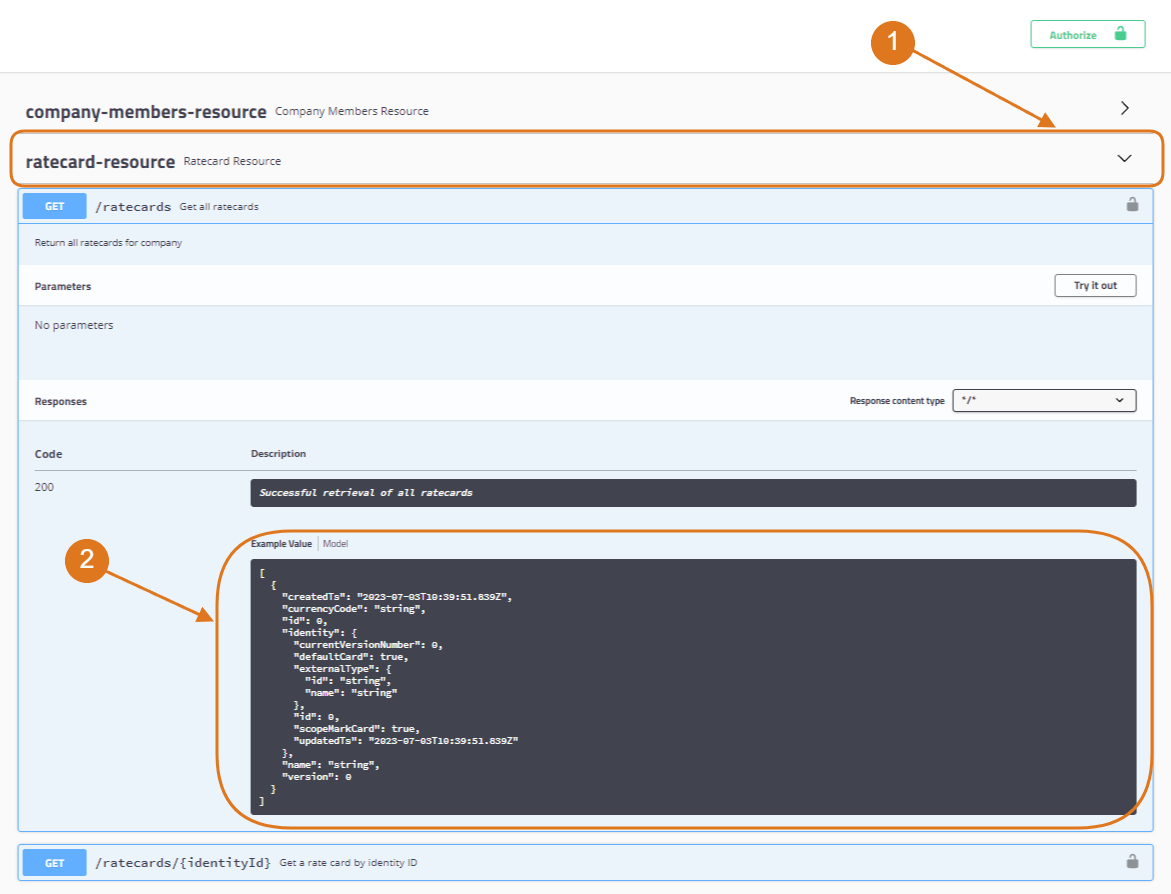This screenshot has height=894, width=1171.
Task: Click the Parameters section header
Action: coord(63,286)
